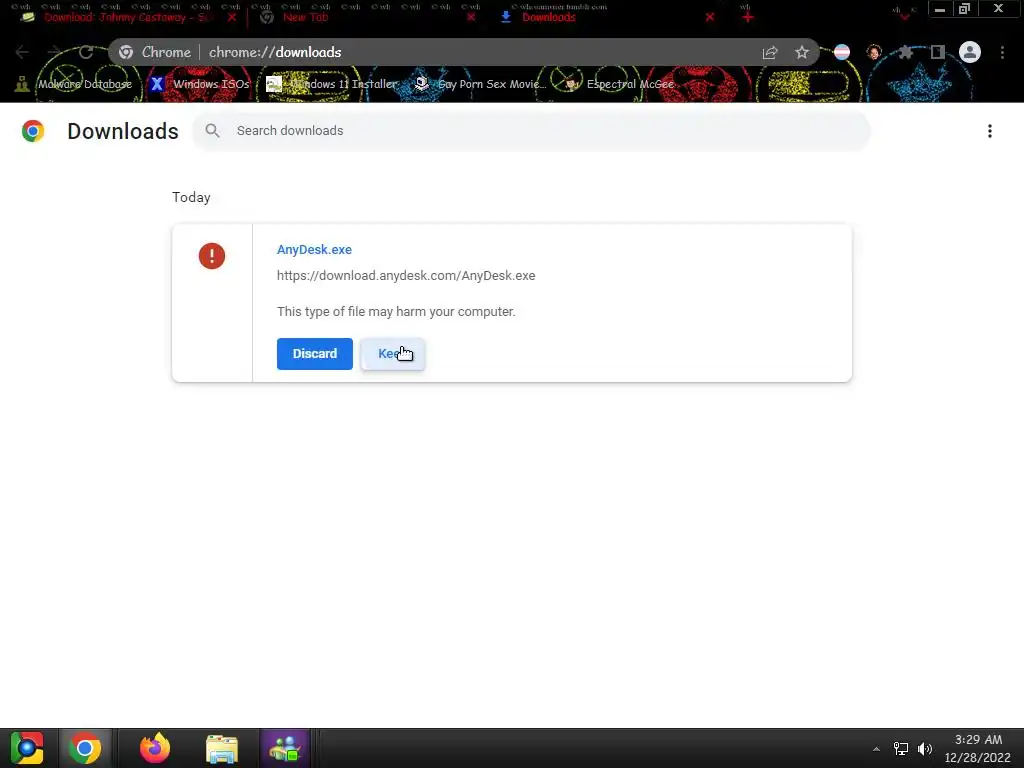1024x768 pixels.
Task: Open the Downloads page three-dot menu
Action: tap(989, 131)
